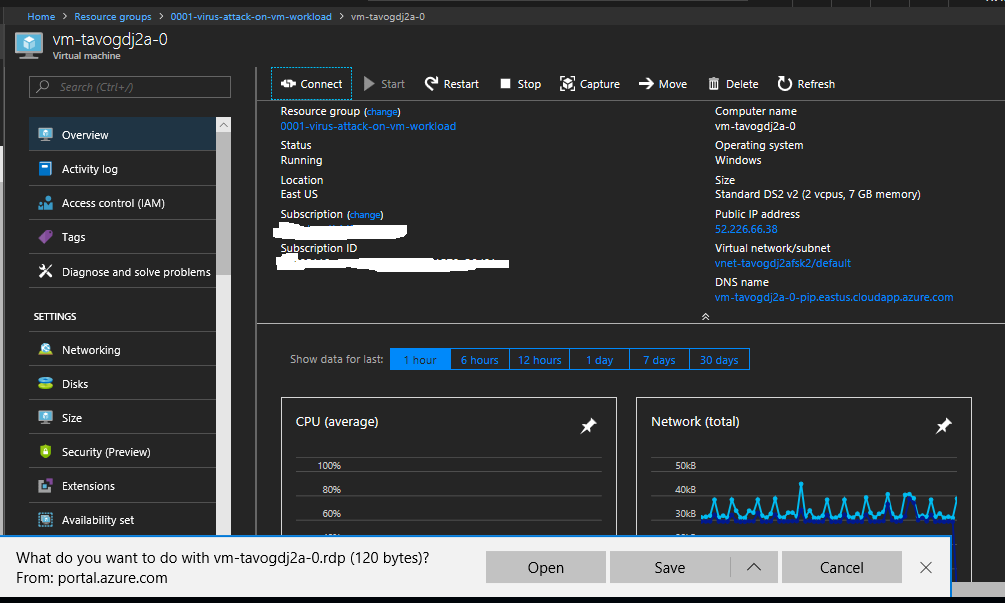Click the Capture icon in the toolbar

coord(567,84)
